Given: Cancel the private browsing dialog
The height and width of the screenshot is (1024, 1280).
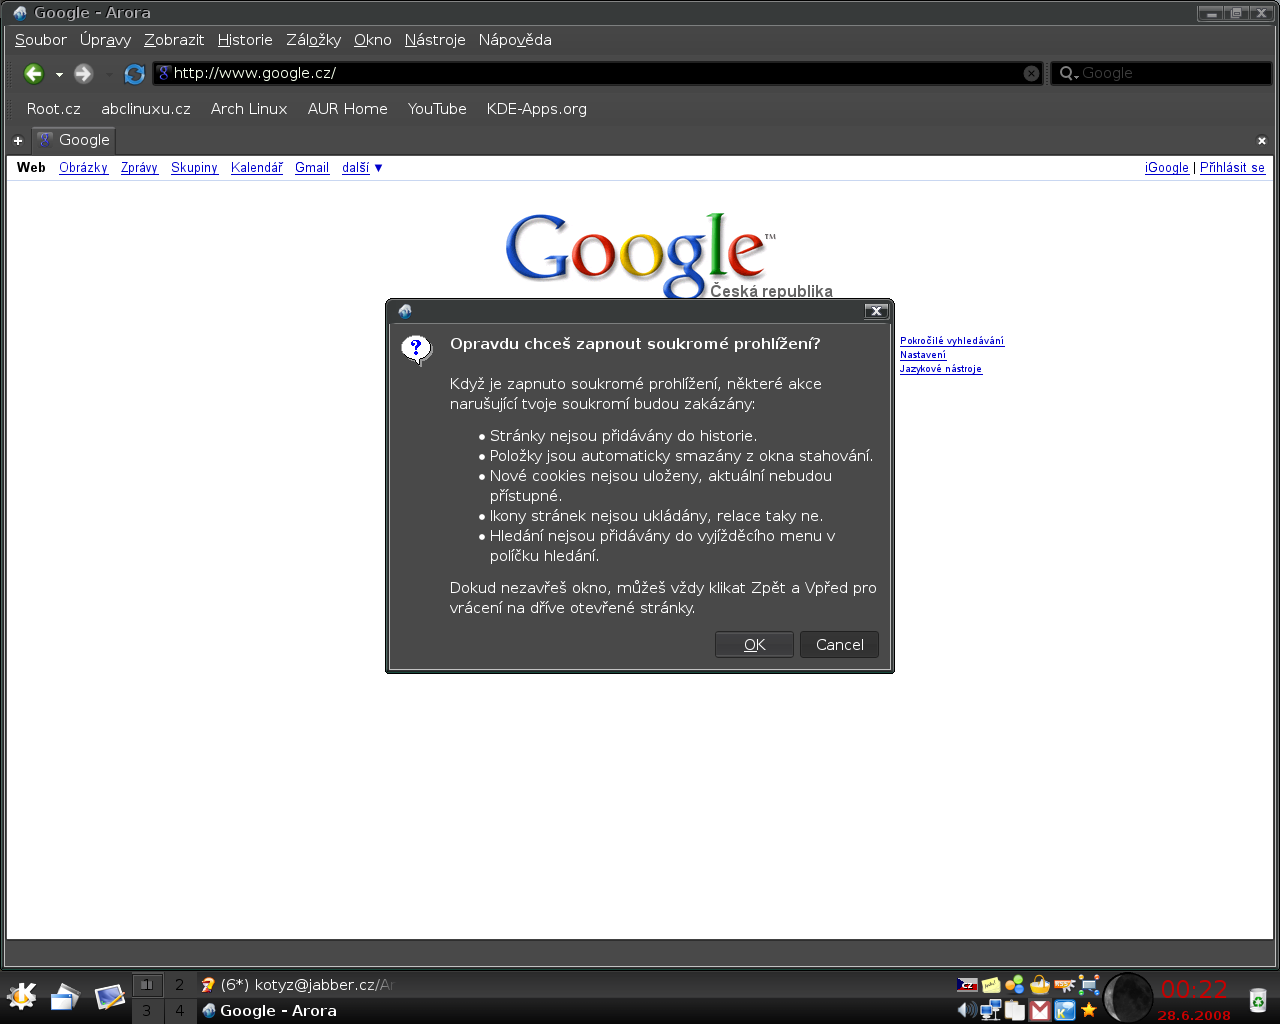Looking at the screenshot, I should point(839,645).
